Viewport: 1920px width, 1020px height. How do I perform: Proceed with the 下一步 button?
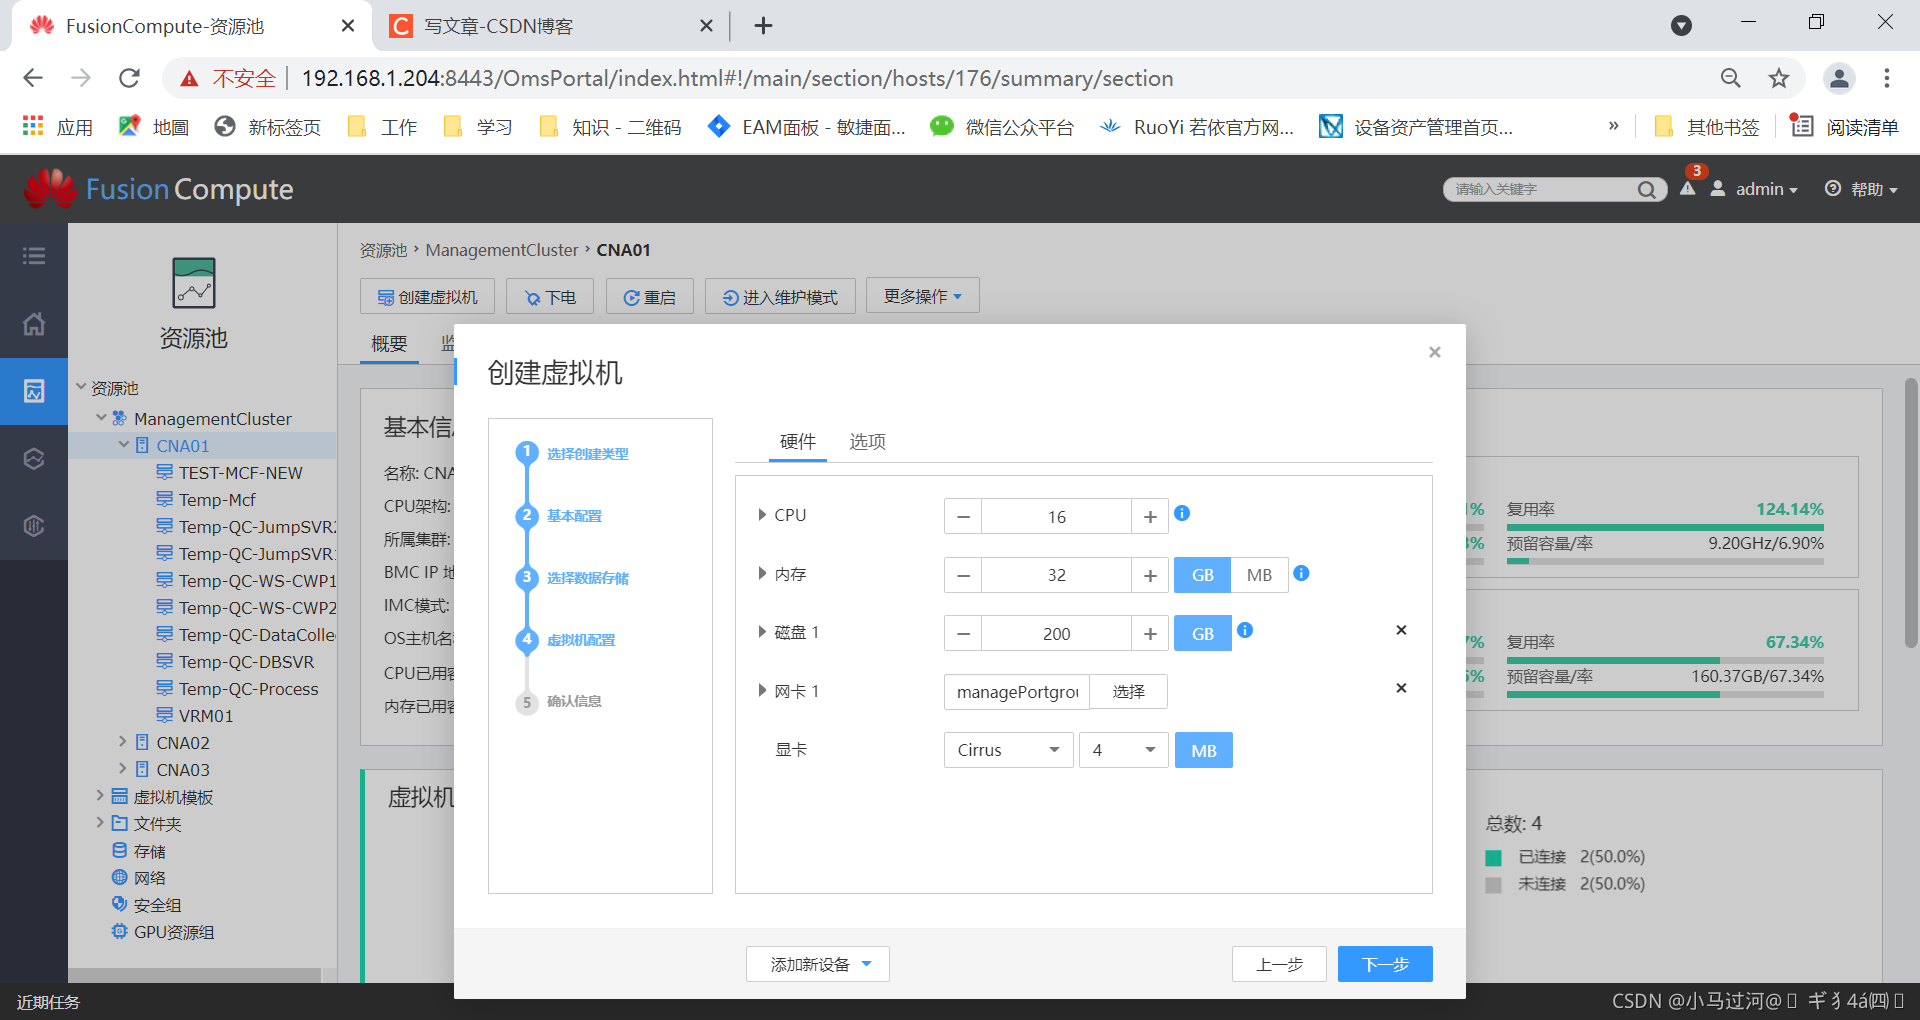(1384, 964)
